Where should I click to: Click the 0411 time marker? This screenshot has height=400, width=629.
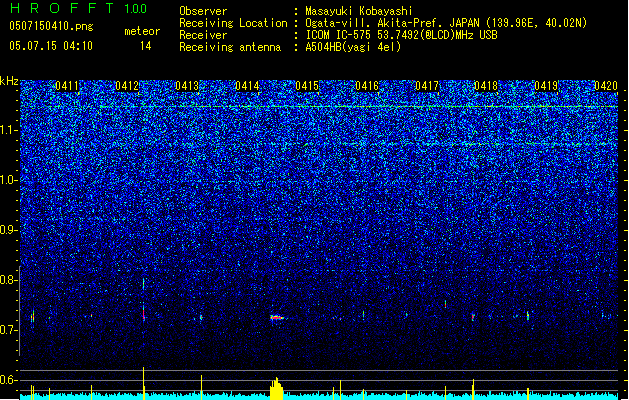[67, 86]
